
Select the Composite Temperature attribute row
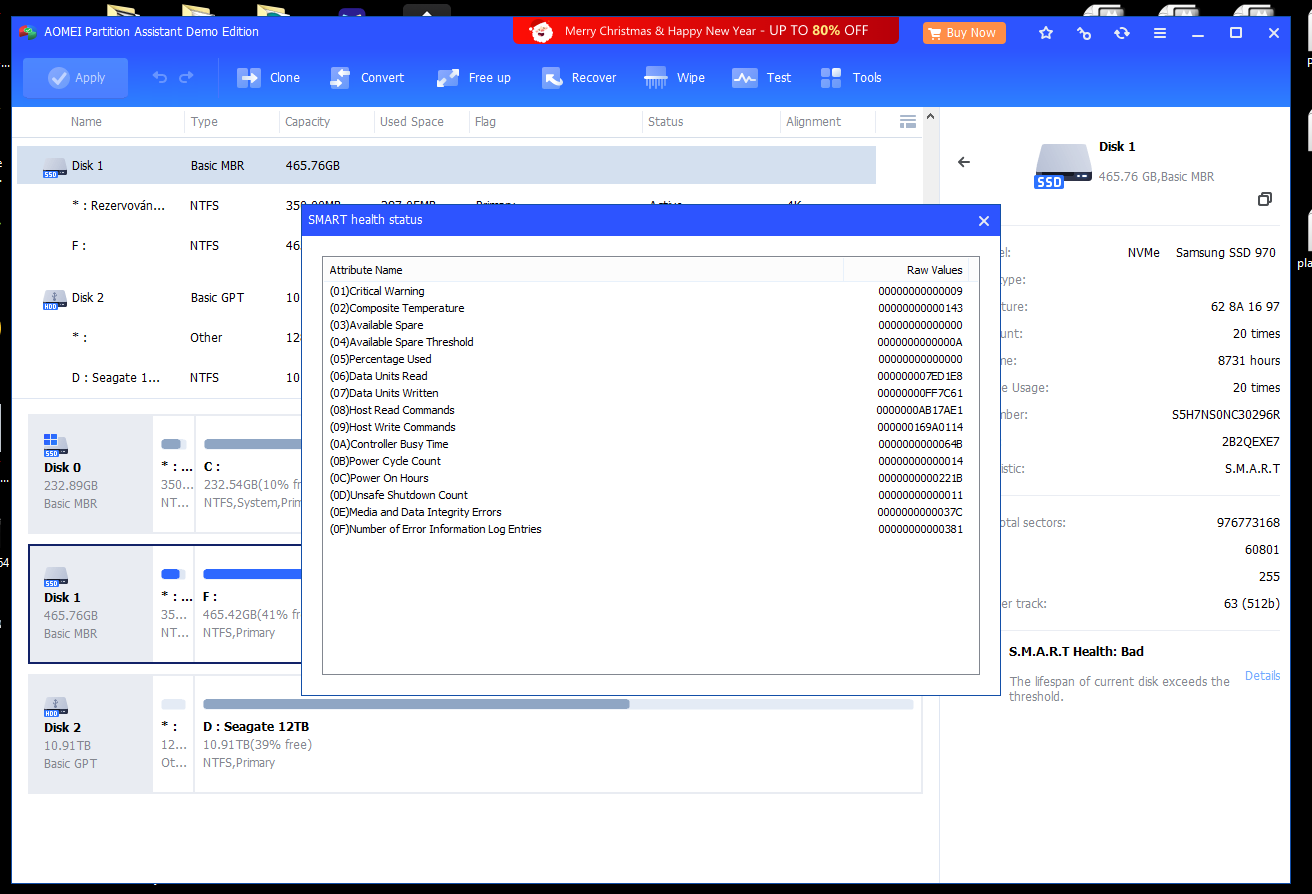646,308
